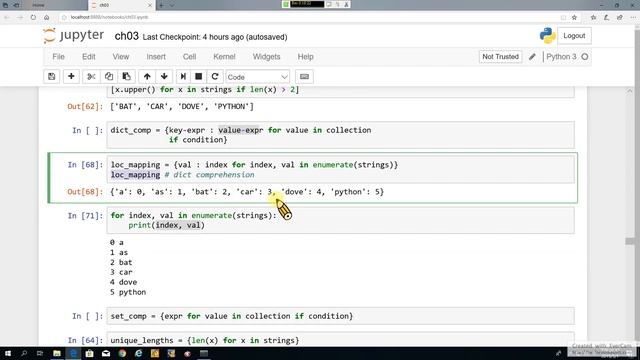The width and height of the screenshot is (640, 360).
Task: Interrupt the kernel with stop icon
Action: coord(199,77)
